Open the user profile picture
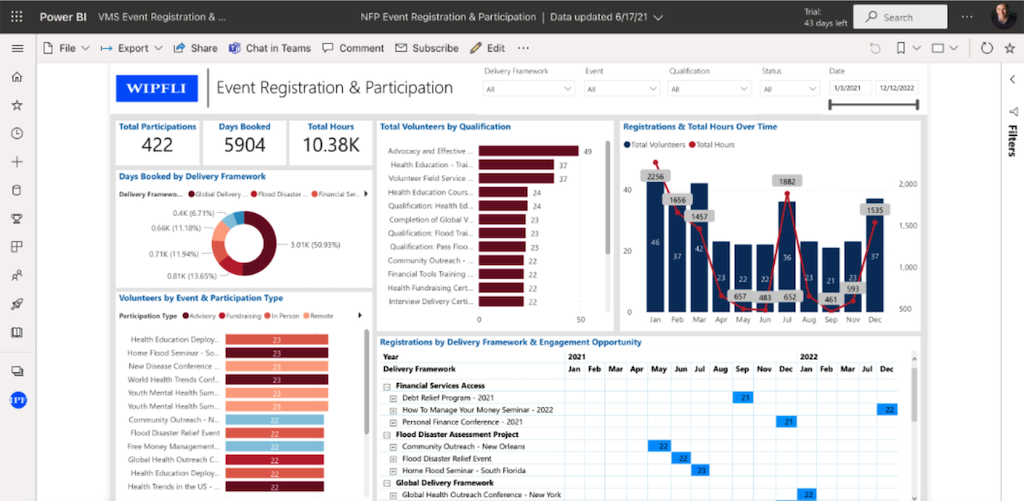Screen dimensions: 1024x501 pyautogui.click(x=1004, y=16)
